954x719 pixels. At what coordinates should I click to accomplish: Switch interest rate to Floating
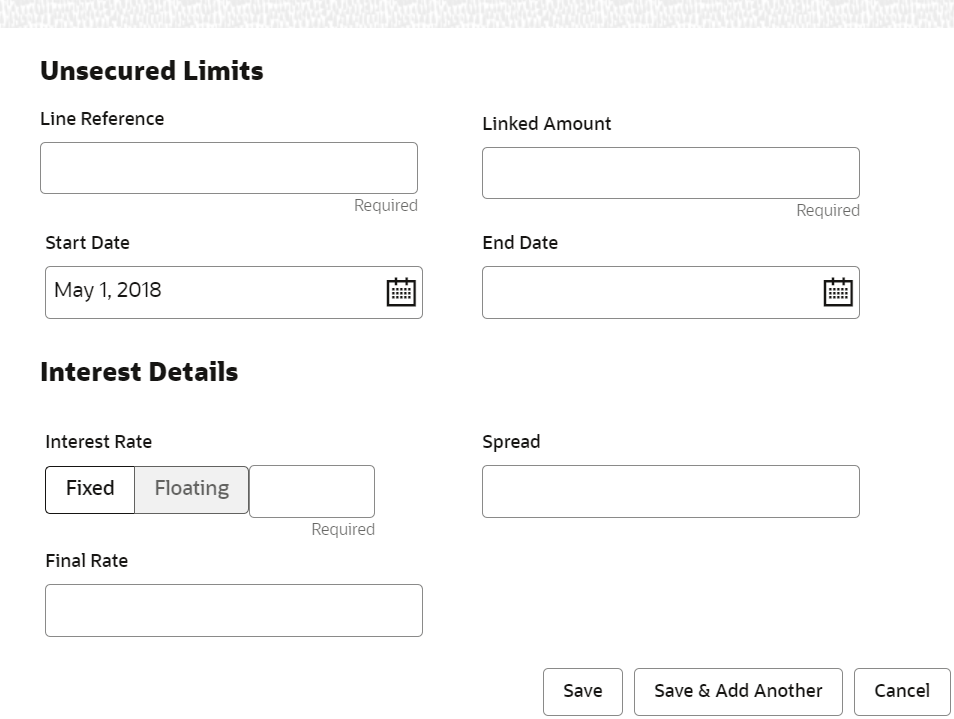pos(192,489)
